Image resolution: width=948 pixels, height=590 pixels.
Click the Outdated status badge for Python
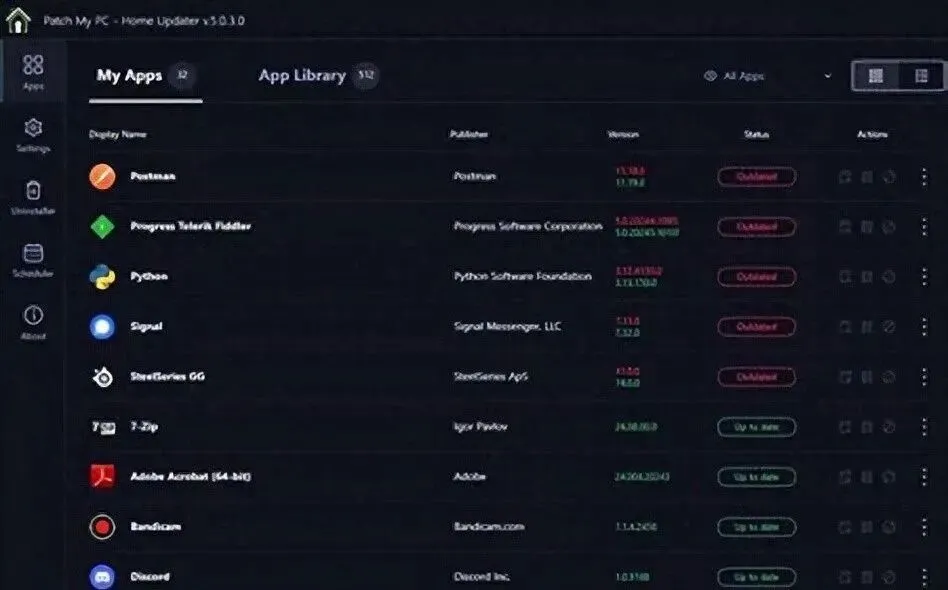tap(756, 277)
